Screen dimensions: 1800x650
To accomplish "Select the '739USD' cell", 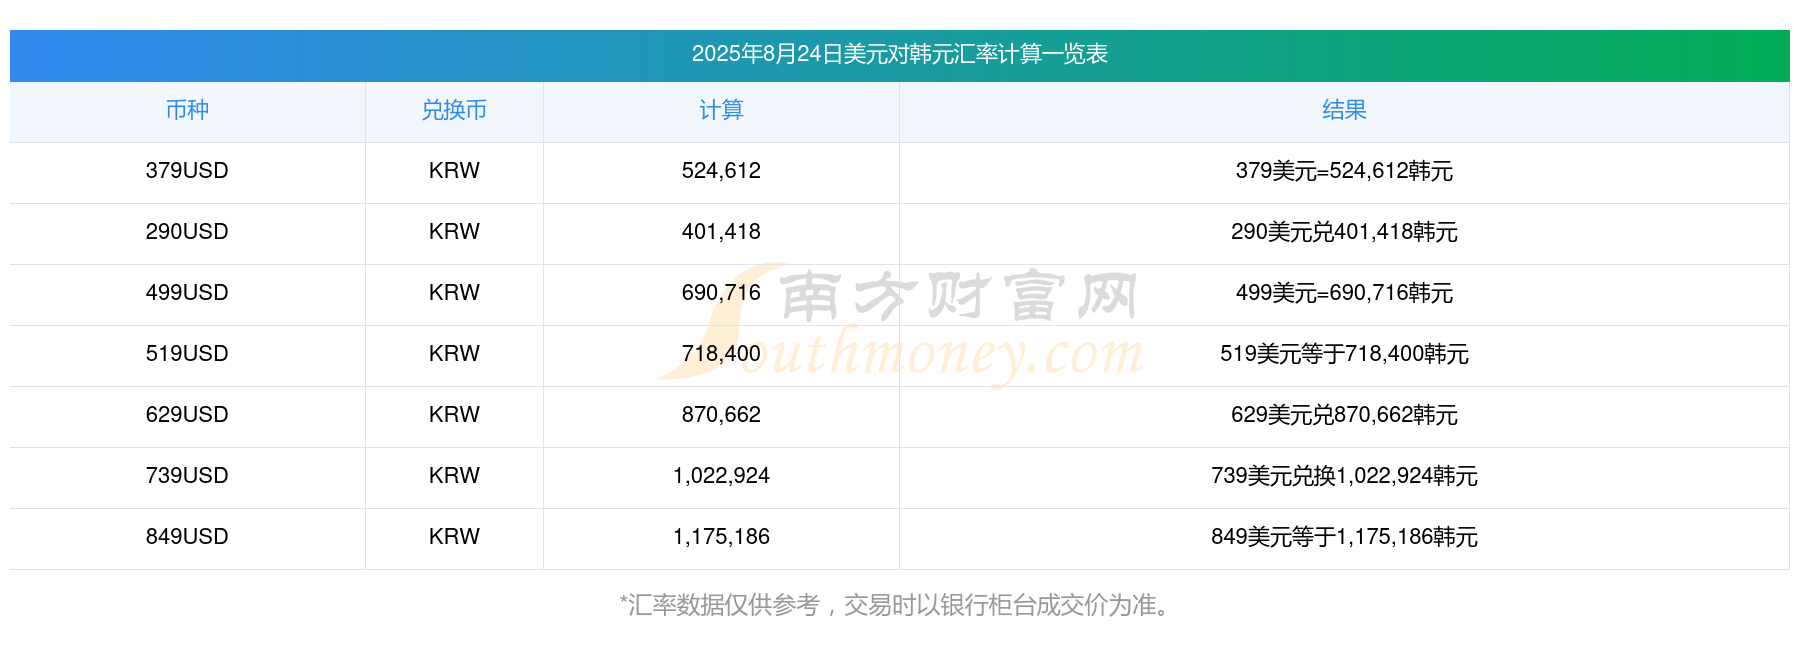I will coord(187,476).
